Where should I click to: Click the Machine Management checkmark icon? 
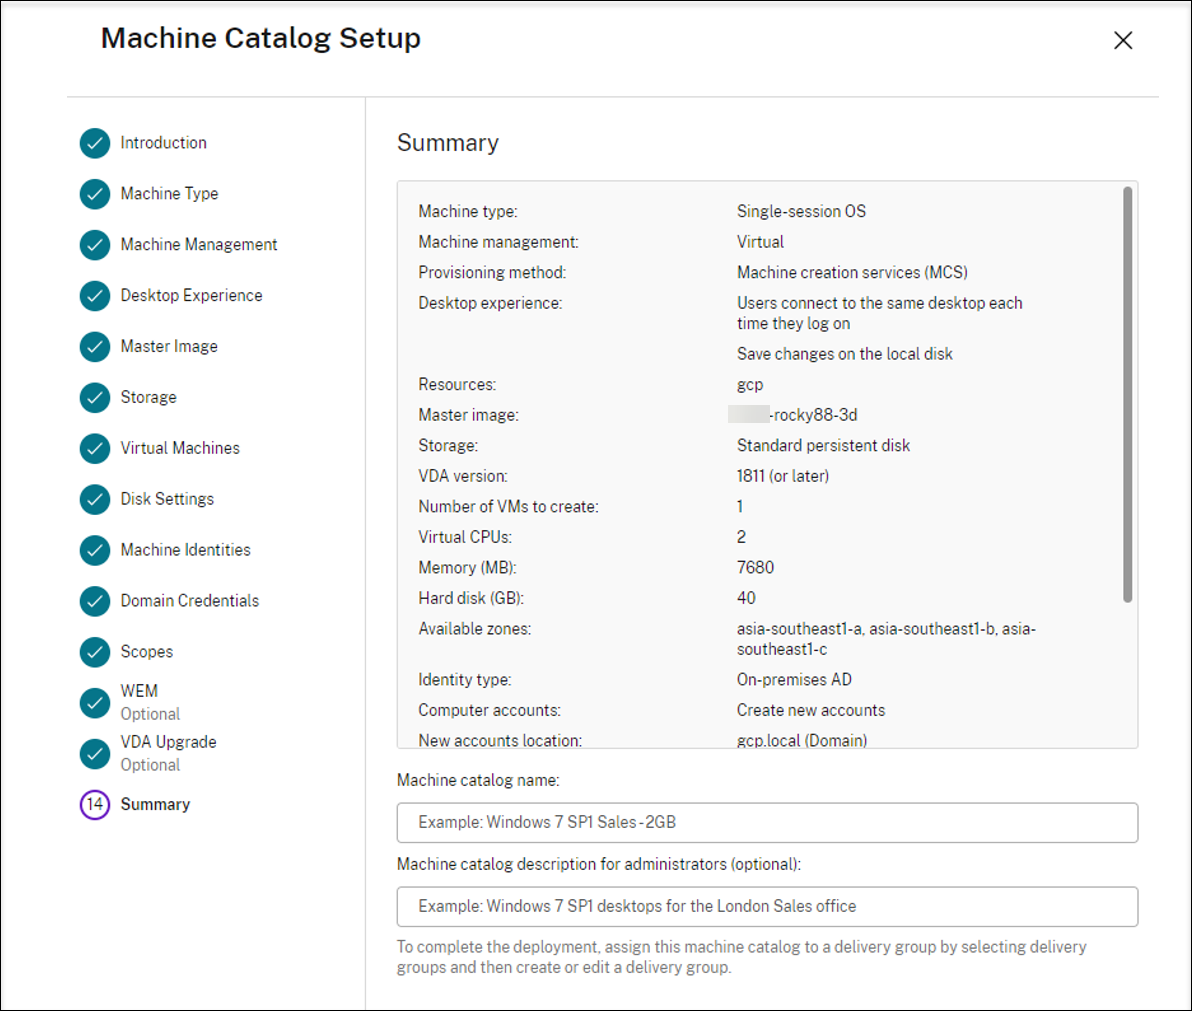coord(94,245)
